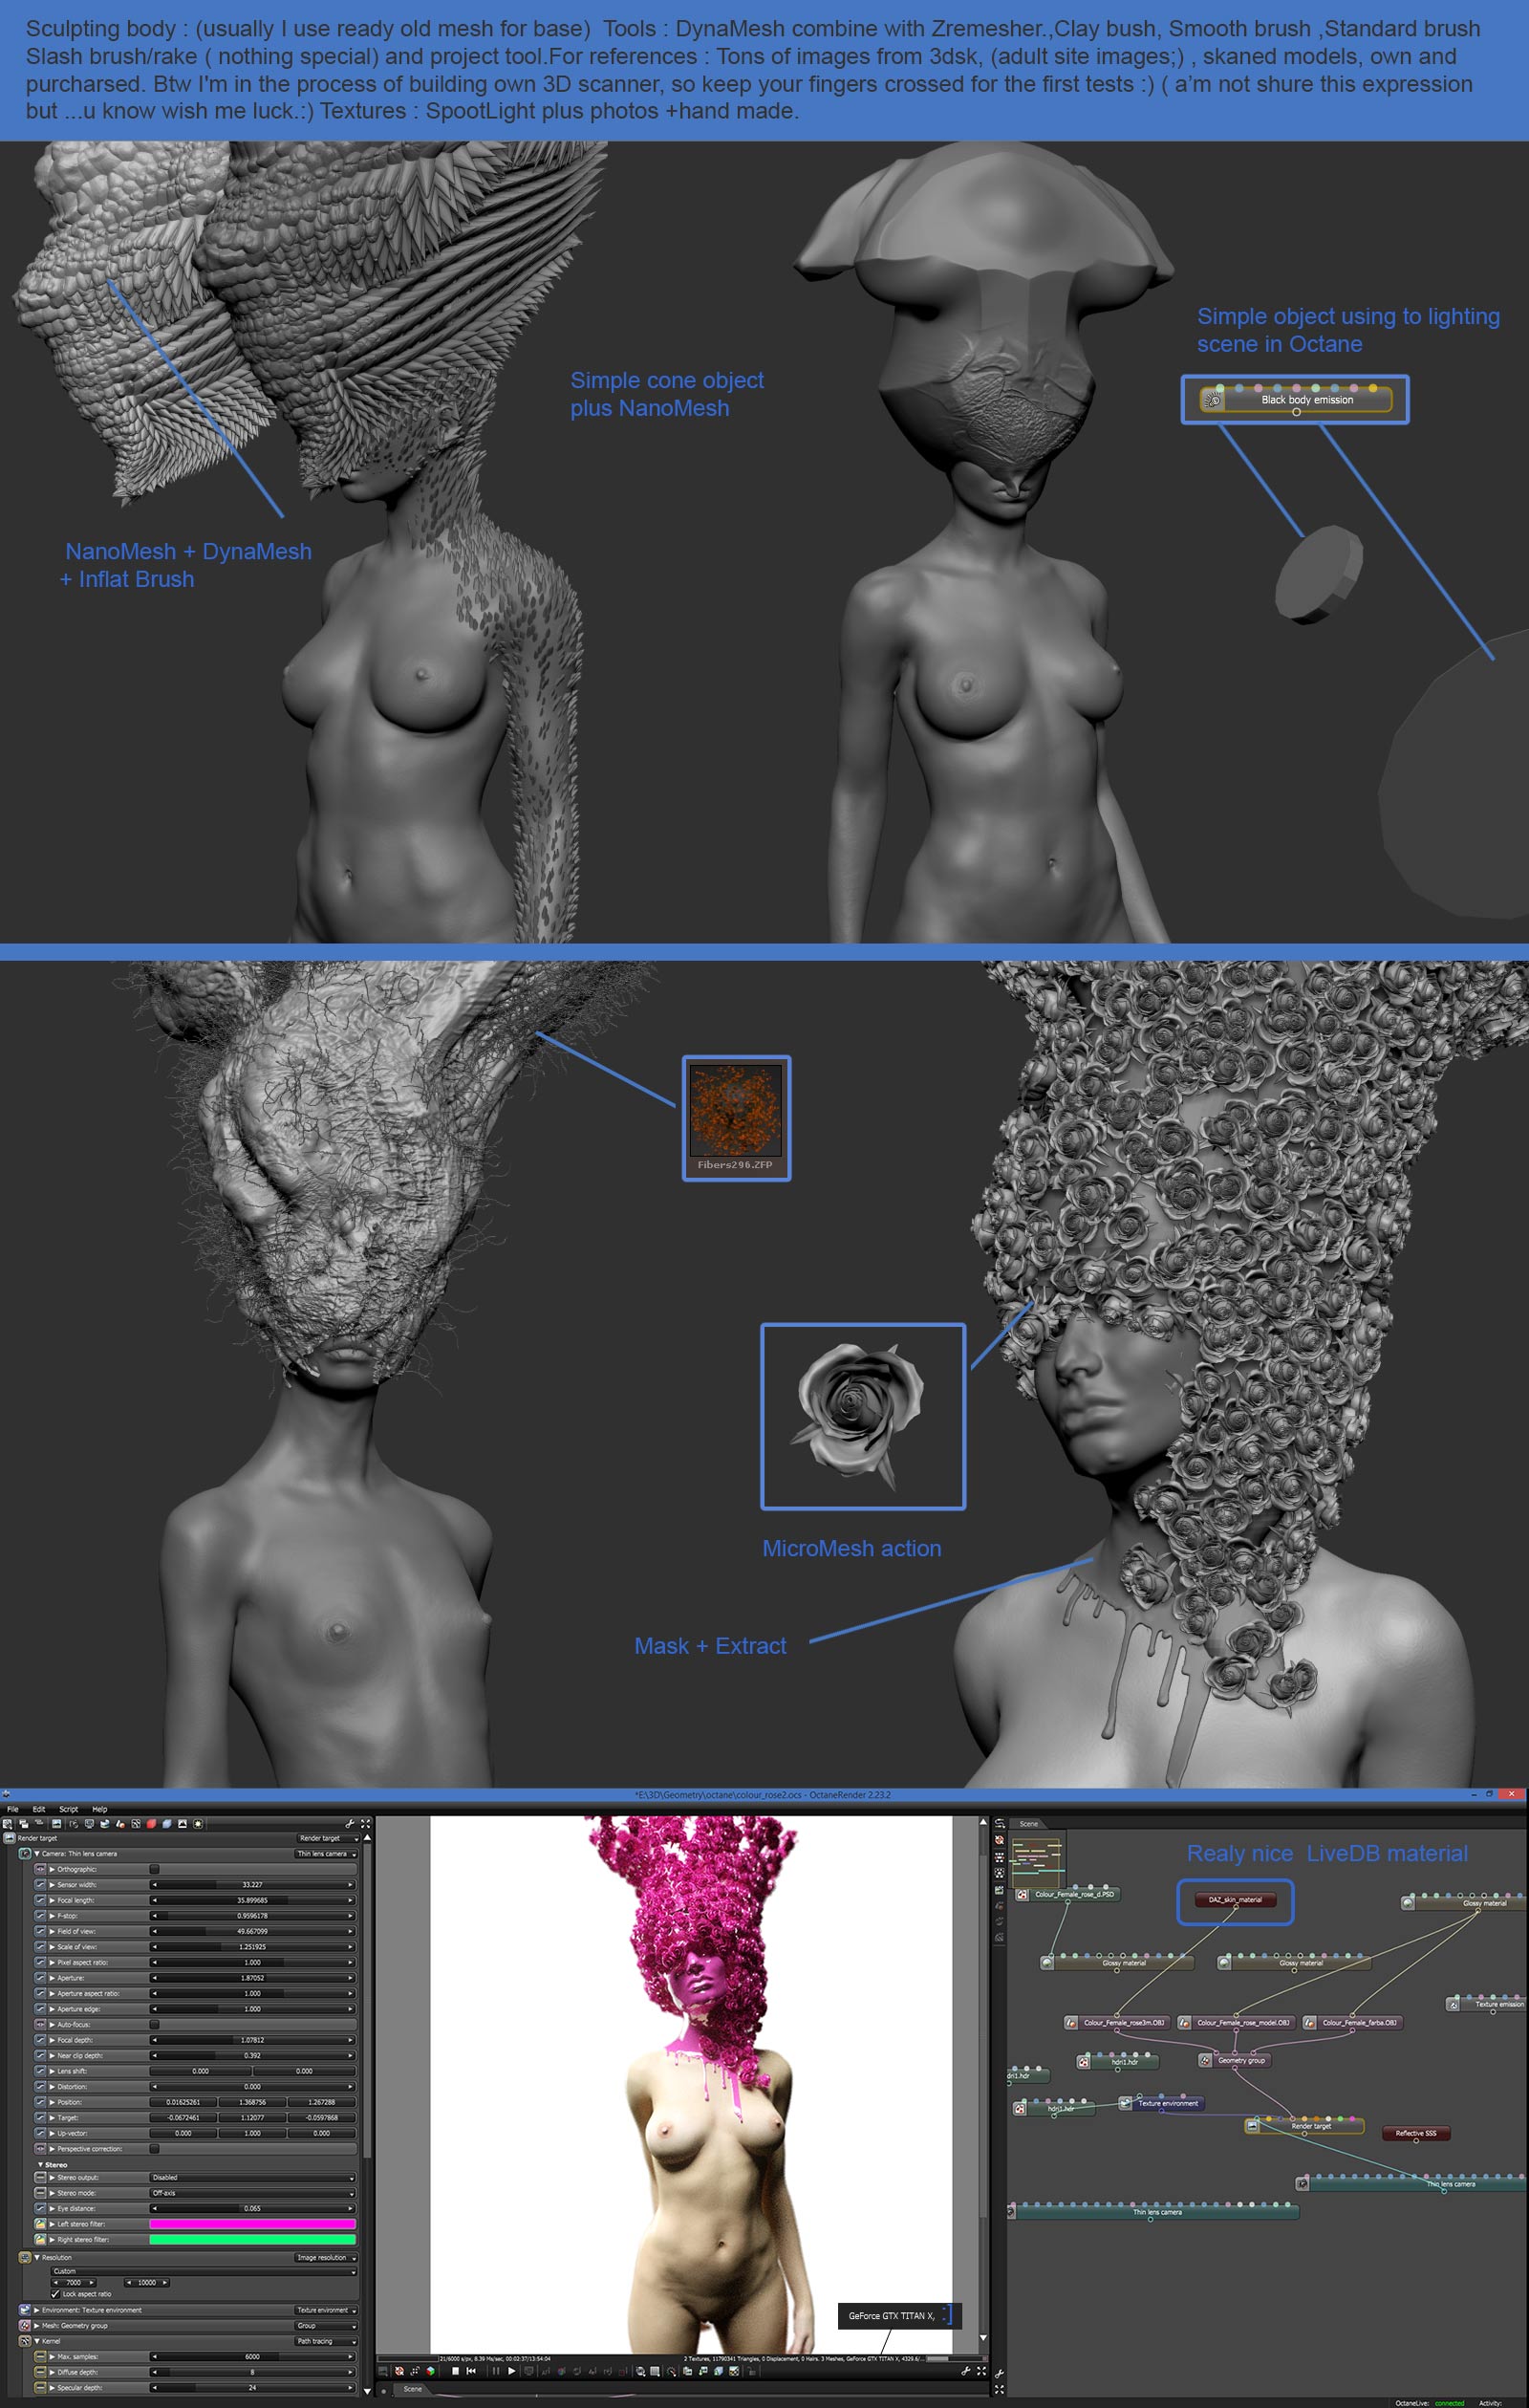The image size is (1529, 2408).
Task: Select the Scene tab below the render viewport
Action: [x=412, y=2389]
